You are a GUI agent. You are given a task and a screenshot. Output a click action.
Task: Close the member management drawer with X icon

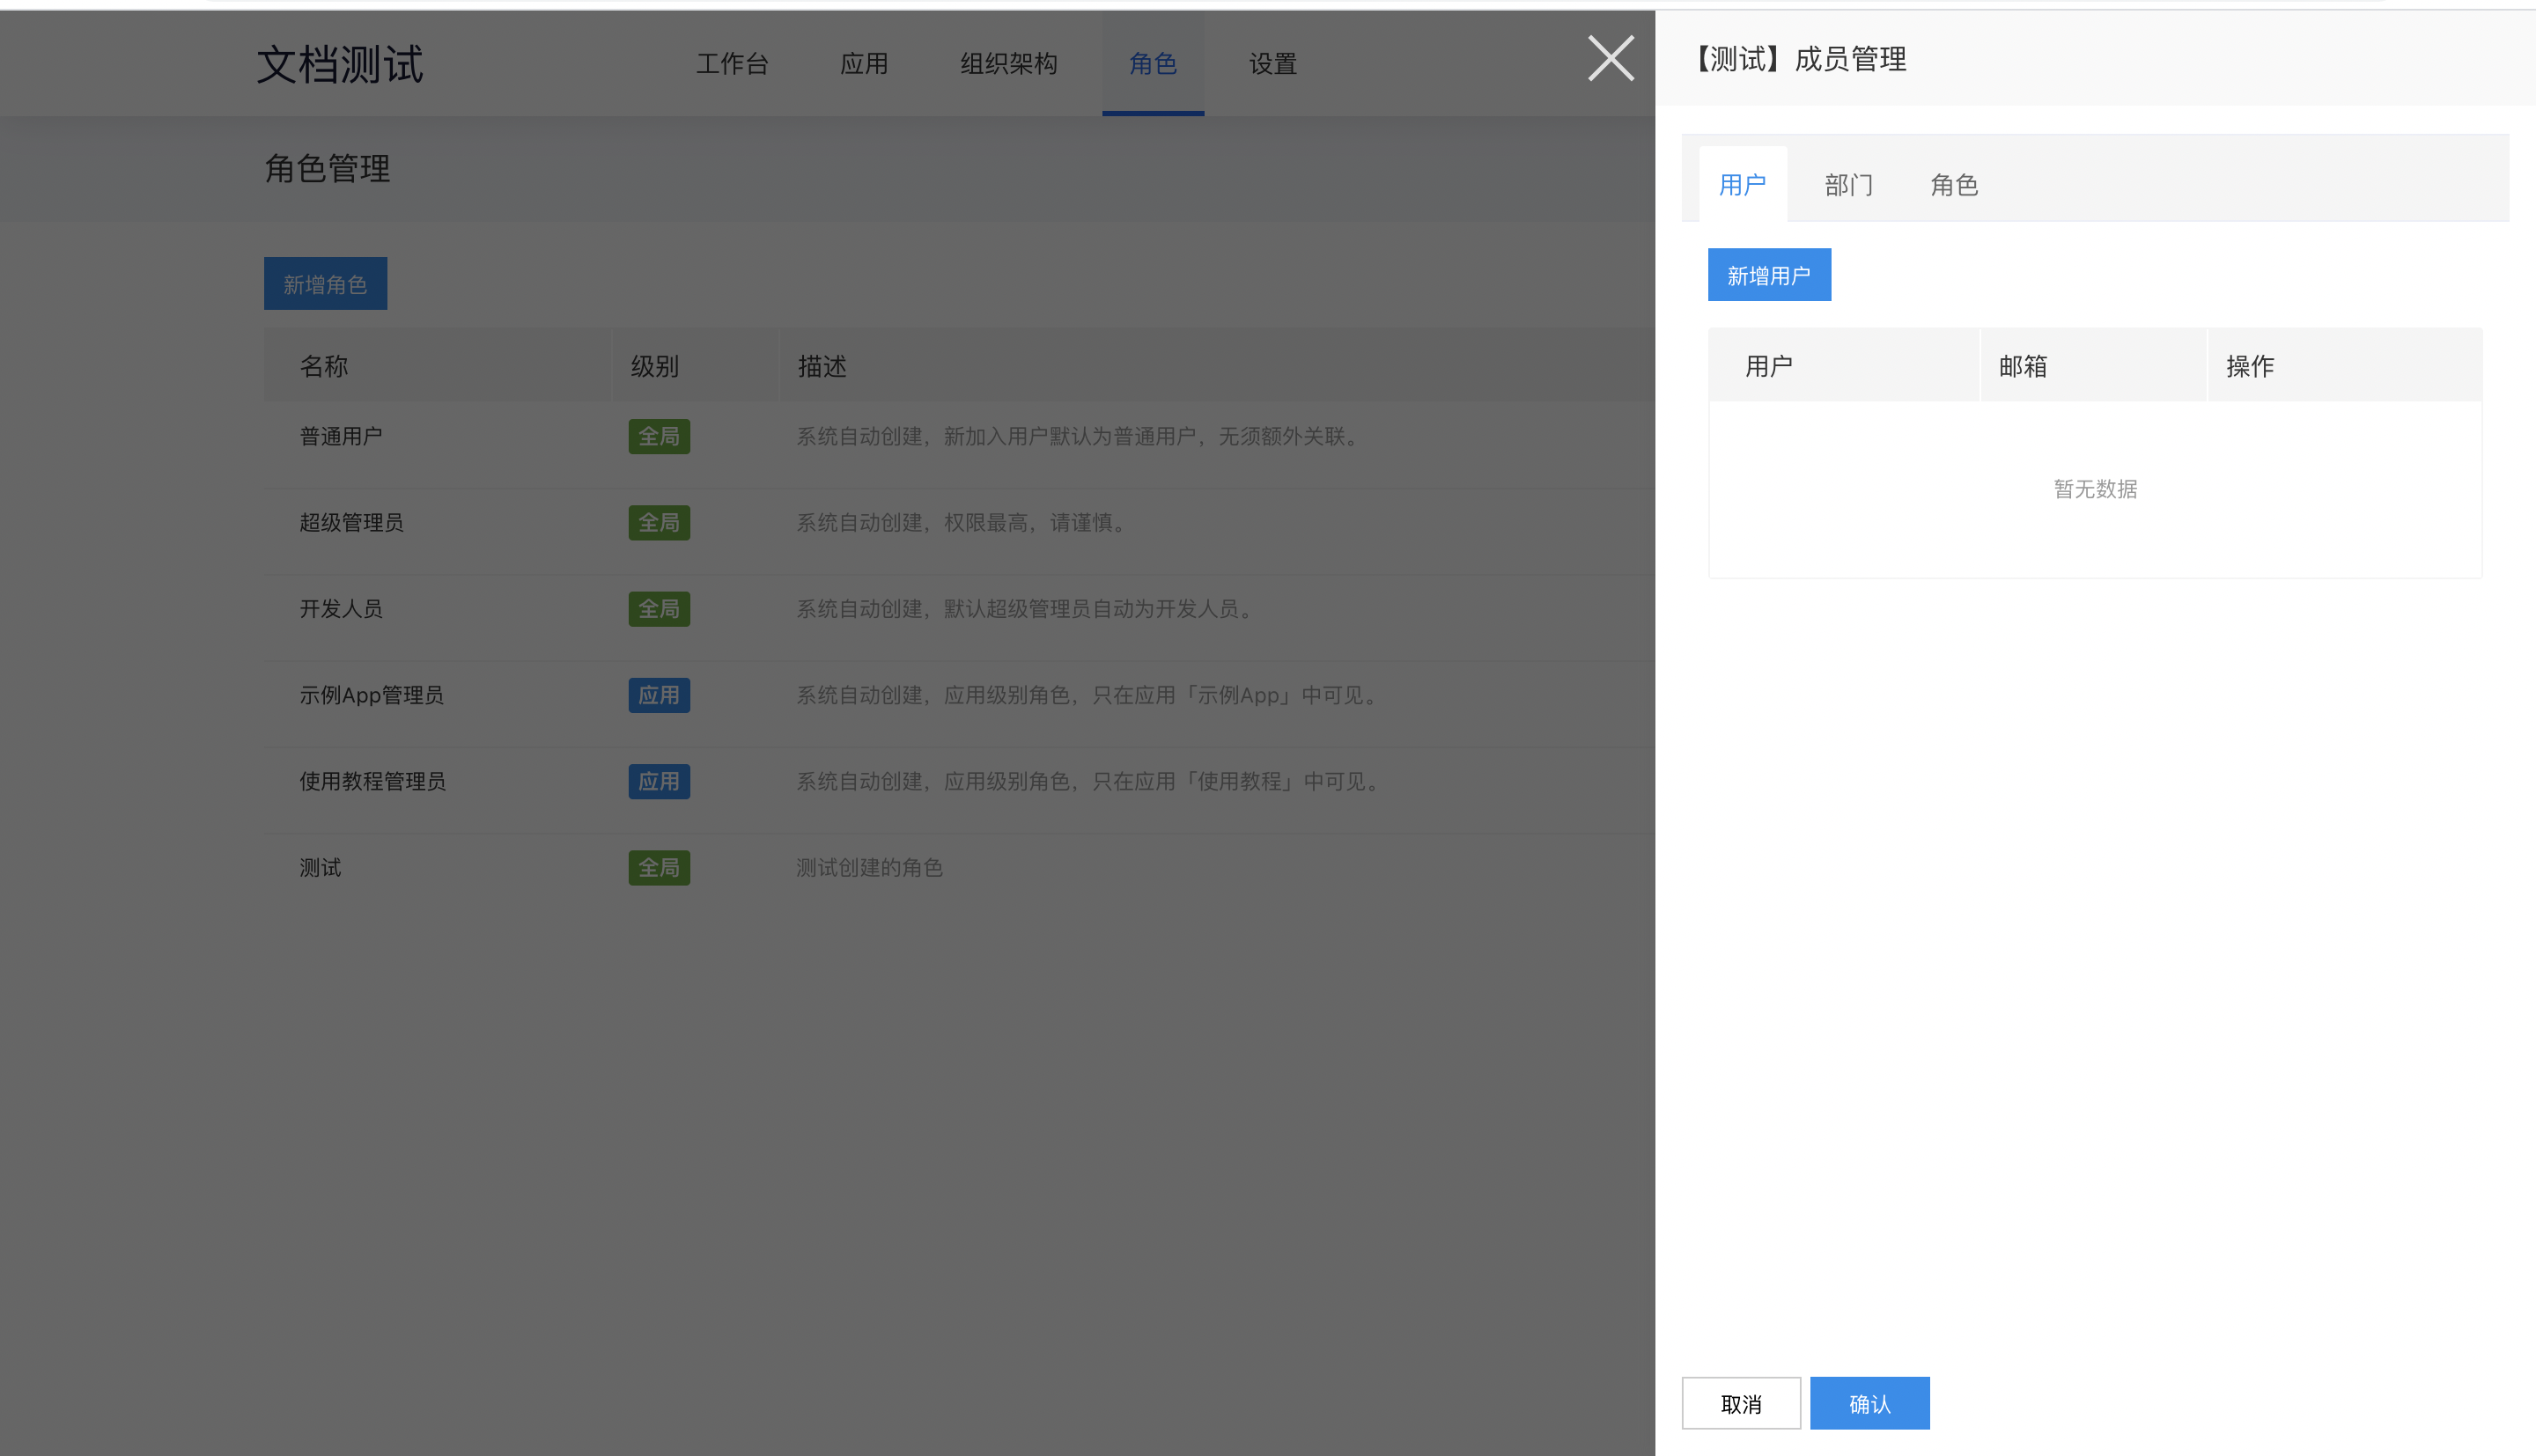(x=1611, y=58)
